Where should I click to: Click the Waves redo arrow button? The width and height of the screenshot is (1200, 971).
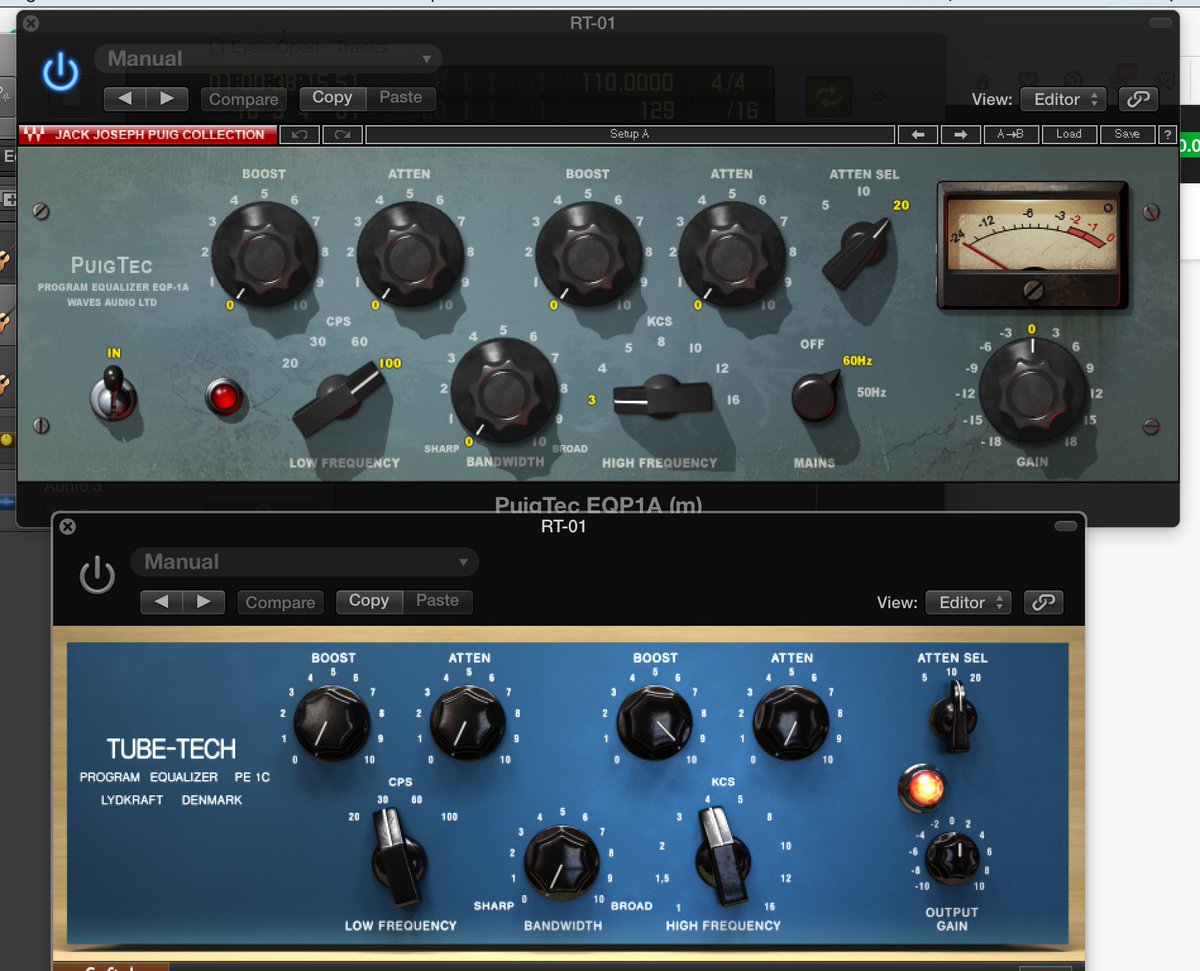343,134
